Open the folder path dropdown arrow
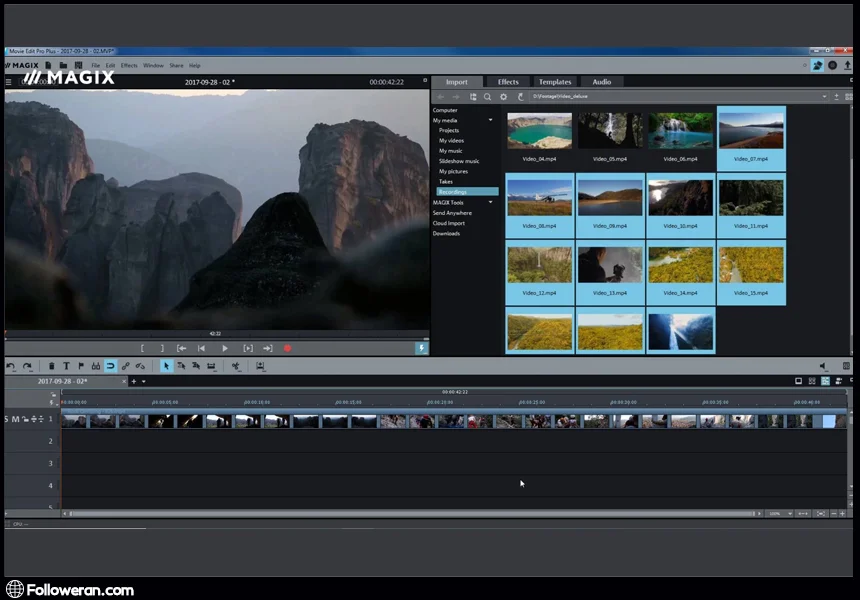The image size is (860, 600). (x=824, y=97)
